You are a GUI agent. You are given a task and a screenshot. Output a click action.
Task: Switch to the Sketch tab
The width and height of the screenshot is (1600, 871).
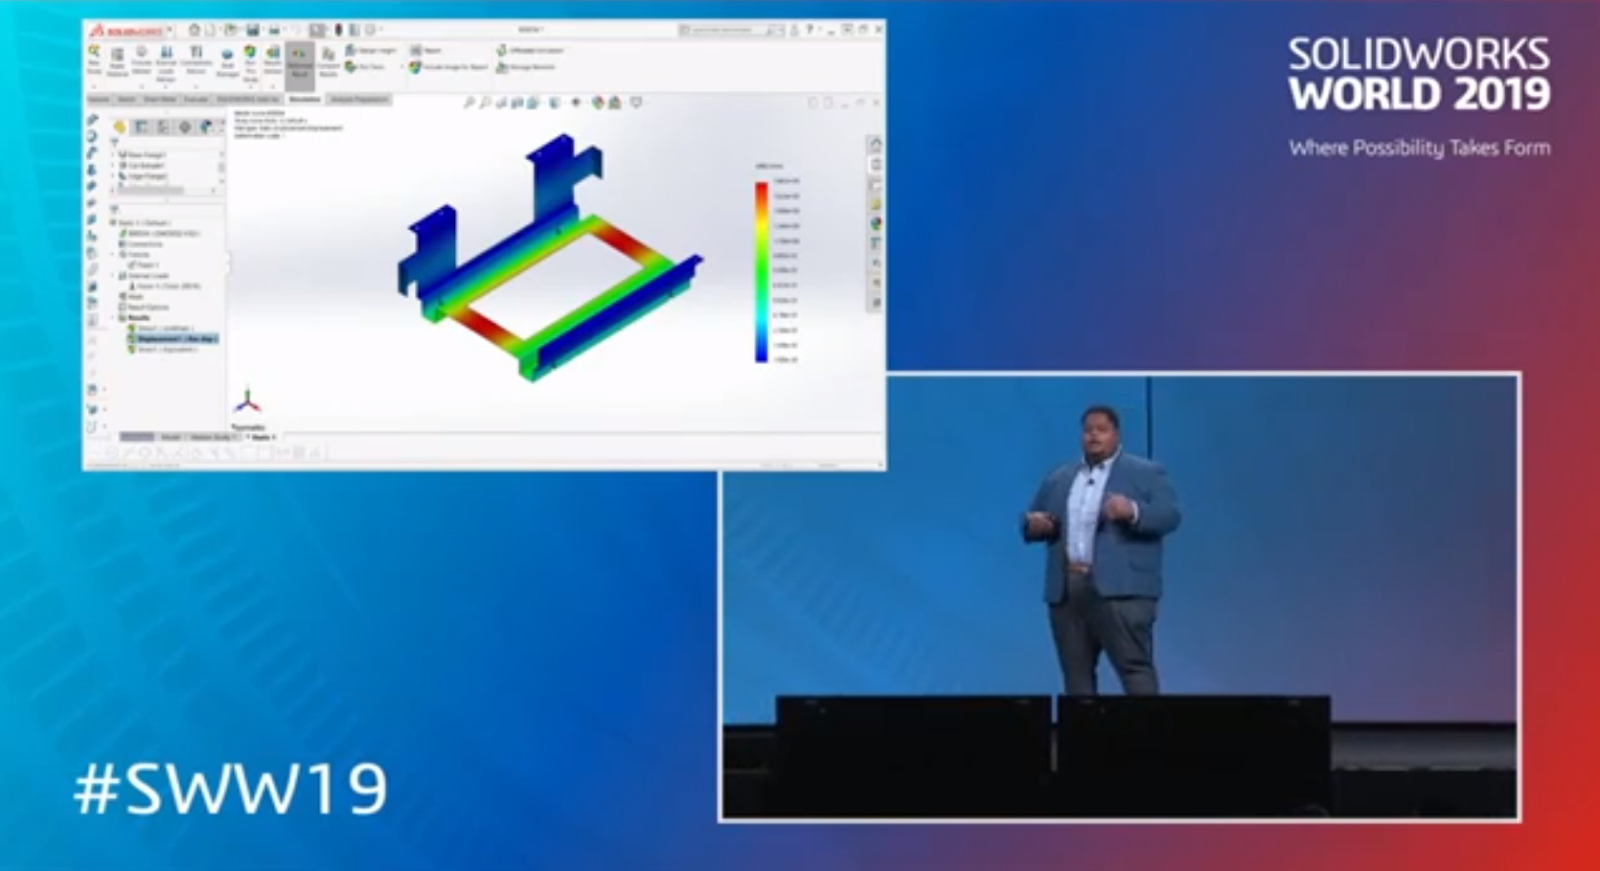(x=127, y=99)
